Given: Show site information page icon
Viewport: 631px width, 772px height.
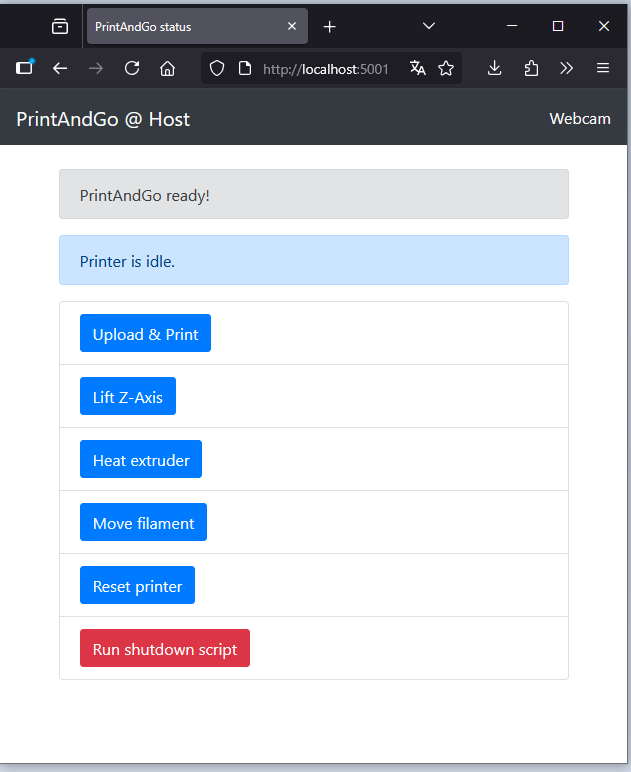Looking at the screenshot, I should coord(245,68).
